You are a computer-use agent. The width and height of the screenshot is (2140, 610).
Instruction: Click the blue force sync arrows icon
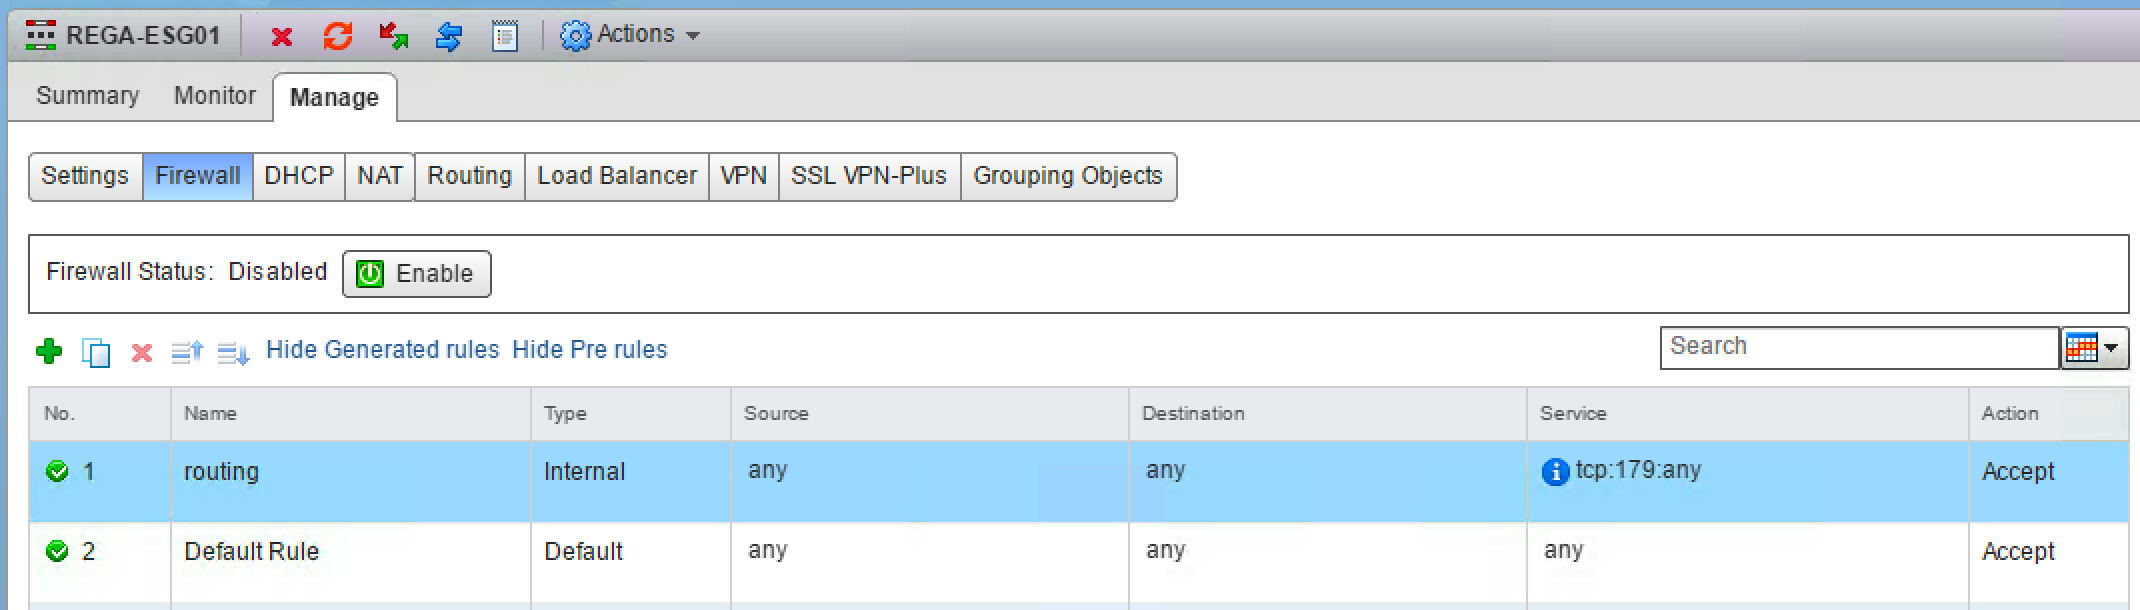[449, 37]
